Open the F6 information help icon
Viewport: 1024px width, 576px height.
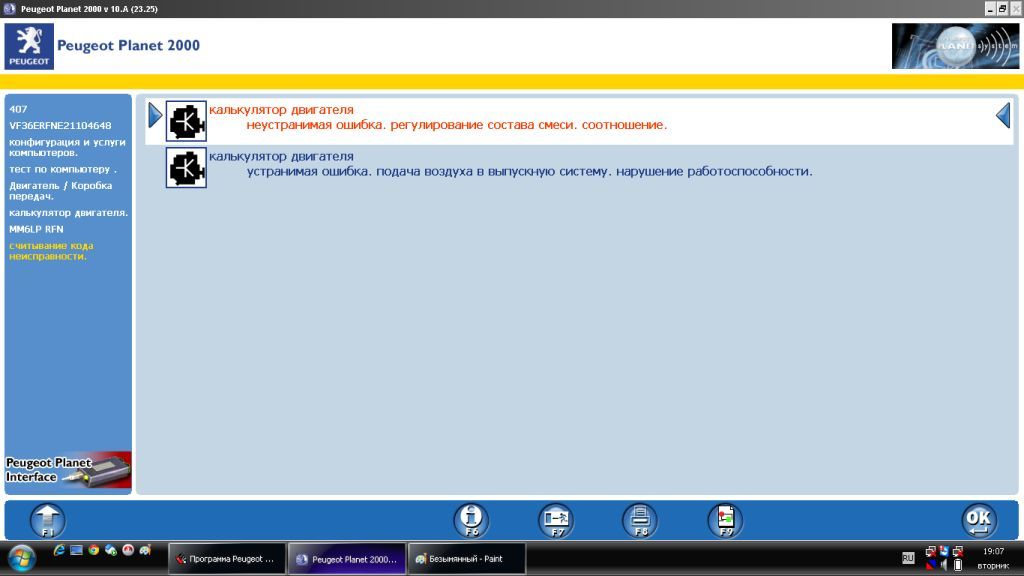(x=471, y=520)
